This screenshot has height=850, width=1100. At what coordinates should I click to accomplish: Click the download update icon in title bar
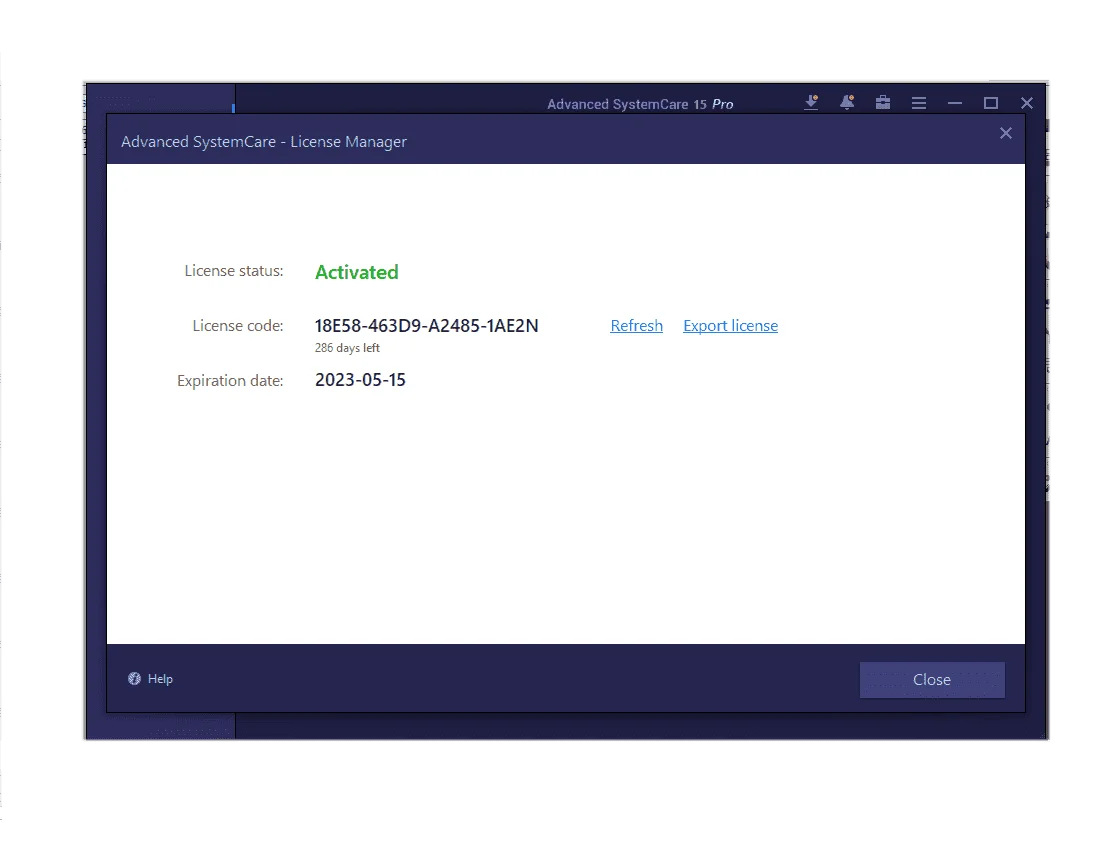point(811,103)
